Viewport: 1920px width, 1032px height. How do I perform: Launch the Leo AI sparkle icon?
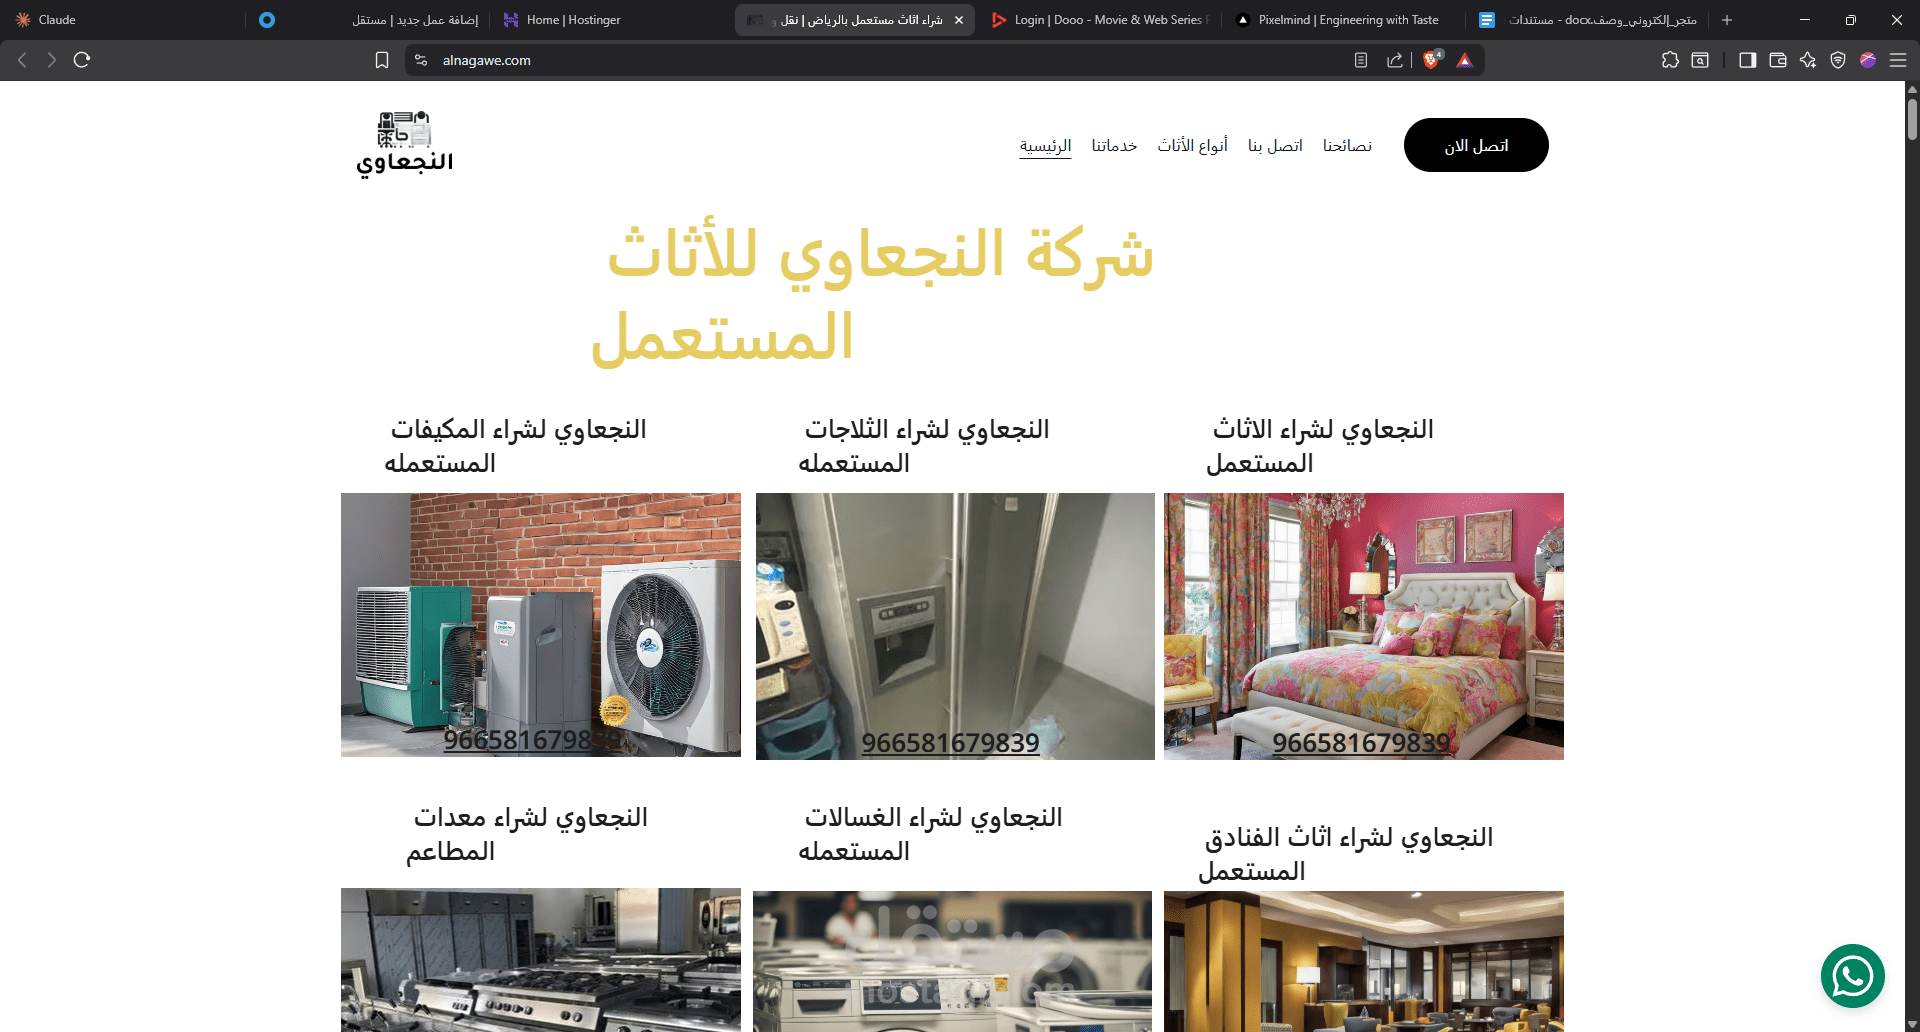point(1807,60)
